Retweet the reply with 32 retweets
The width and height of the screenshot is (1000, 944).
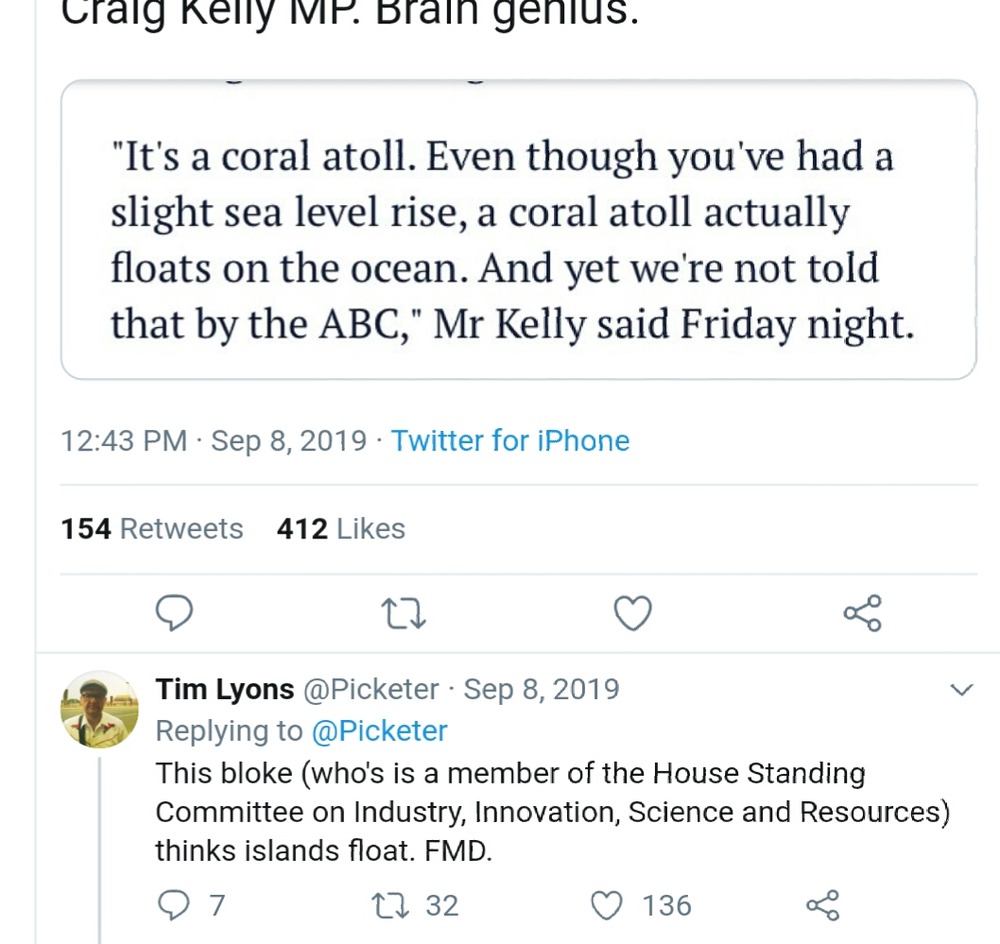click(385, 905)
